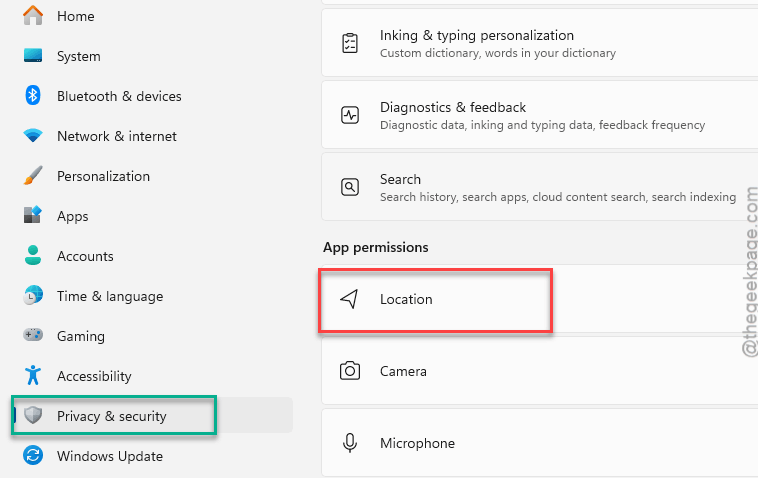Open Camera app permission
Screen dimensions: 758x478
coord(539,371)
